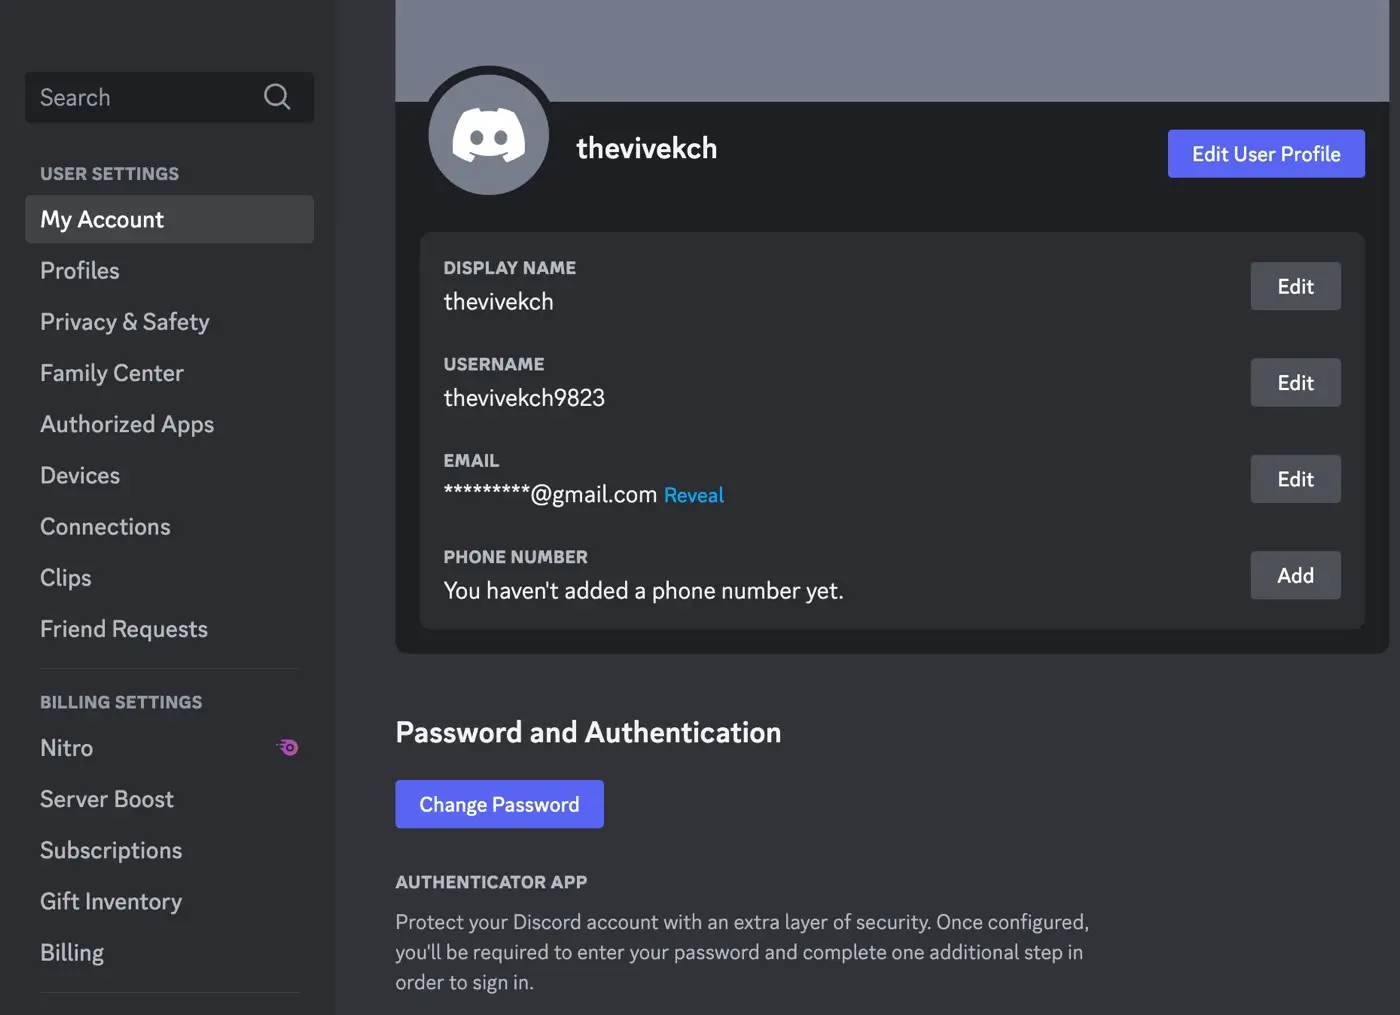Reveal the hidden email address
The image size is (1400, 1015).
pyautogui.click(x=693, y=495)
